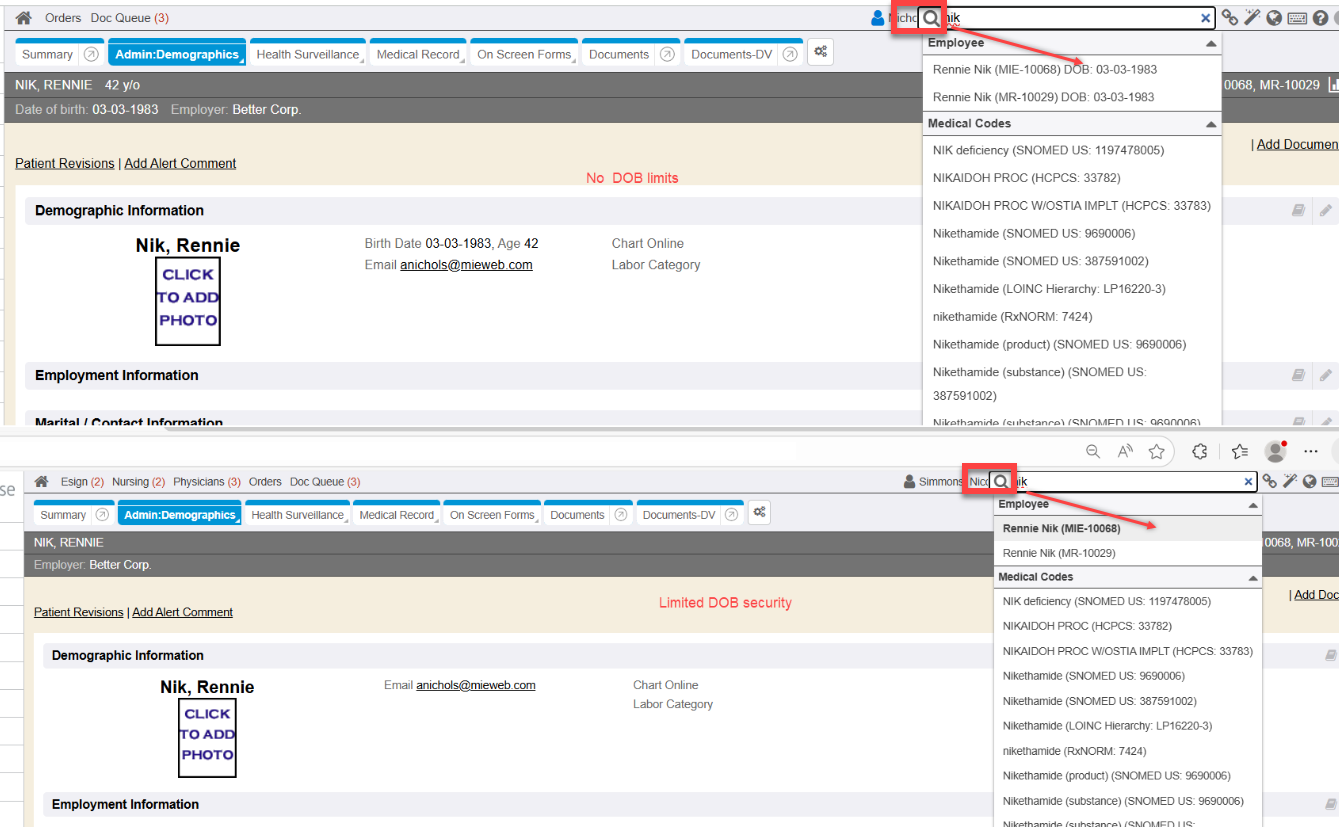Collapse Medical Codes section below DOB results

(1211, 124)
